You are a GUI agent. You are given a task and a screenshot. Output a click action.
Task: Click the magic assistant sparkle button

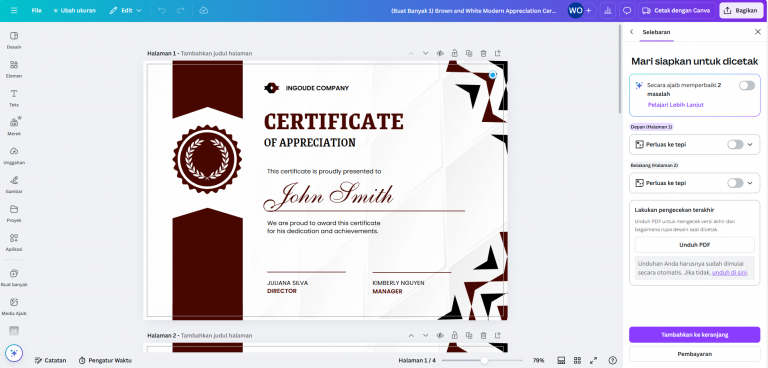14,352
